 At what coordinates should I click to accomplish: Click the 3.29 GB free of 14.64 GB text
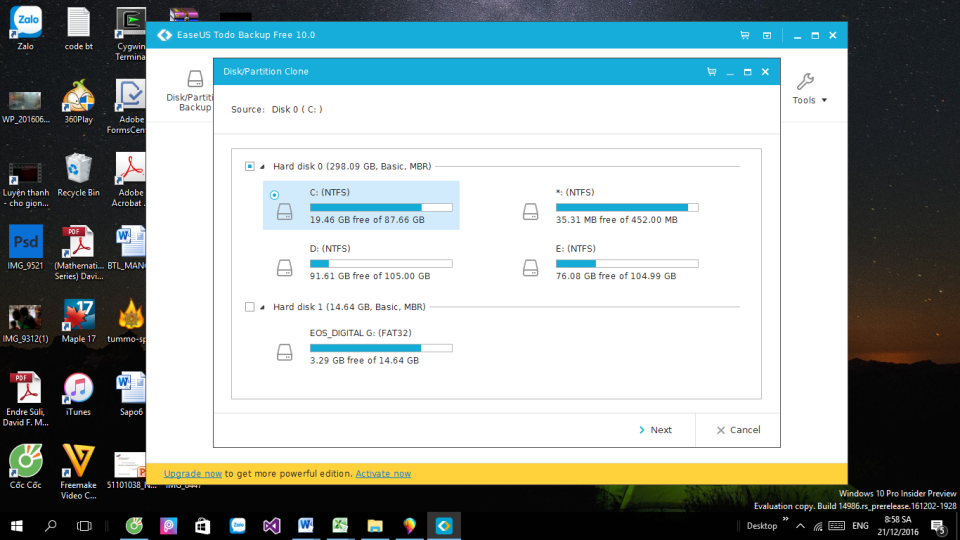pos(364,361)
